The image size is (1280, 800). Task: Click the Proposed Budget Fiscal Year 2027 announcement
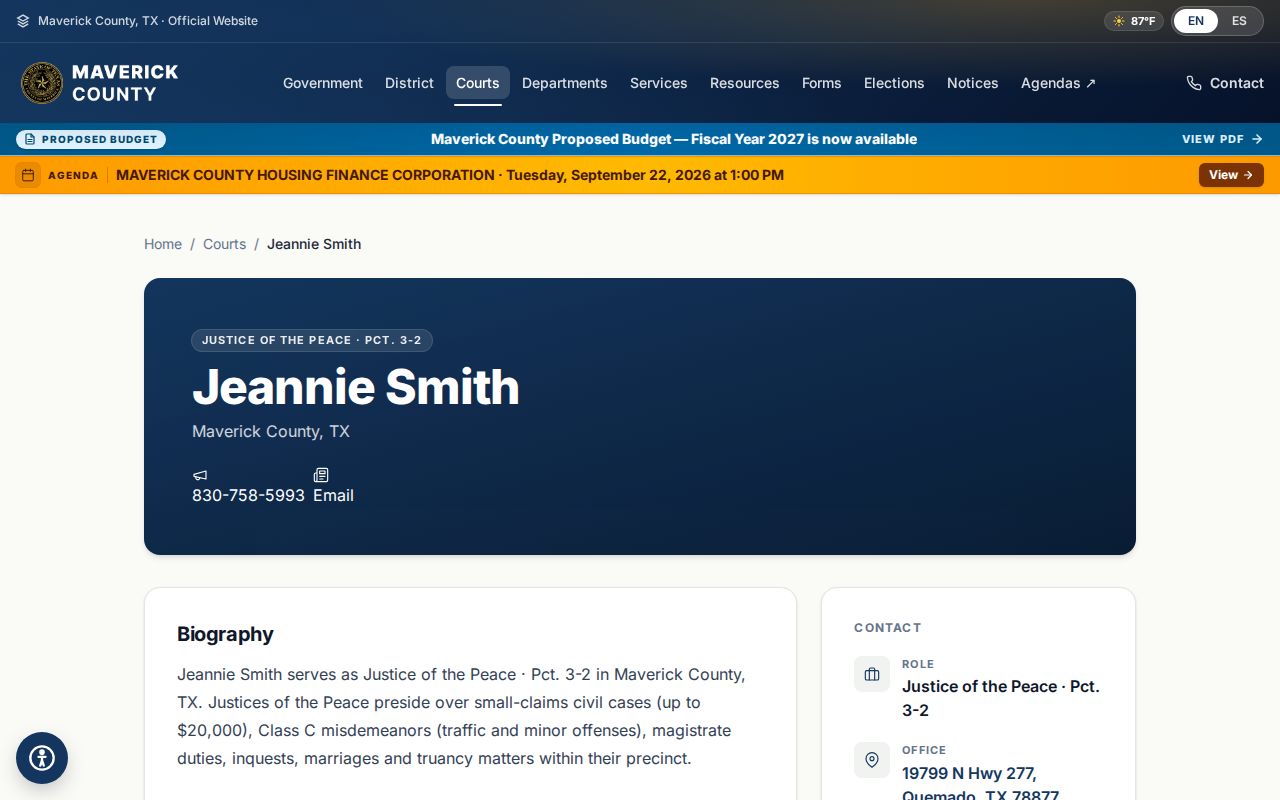pyautogui.click(x=674, y=139)
